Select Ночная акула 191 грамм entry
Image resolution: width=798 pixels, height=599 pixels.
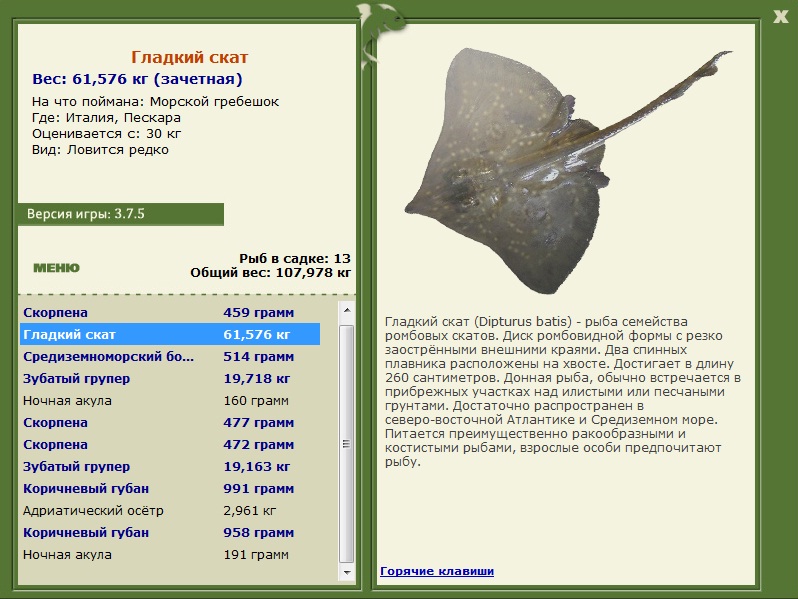coord(170,554)
